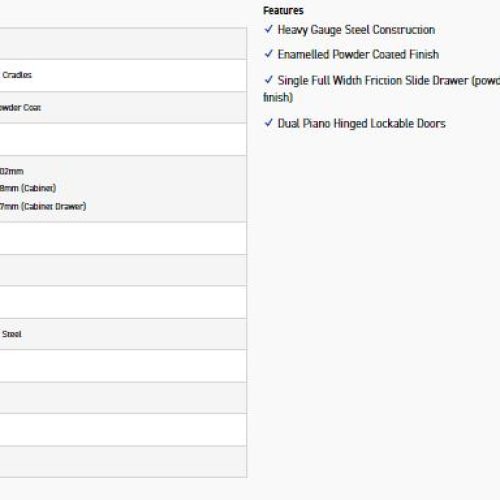Click the (Cabinet Drawer) dimension text

click(x=53, y=206)
